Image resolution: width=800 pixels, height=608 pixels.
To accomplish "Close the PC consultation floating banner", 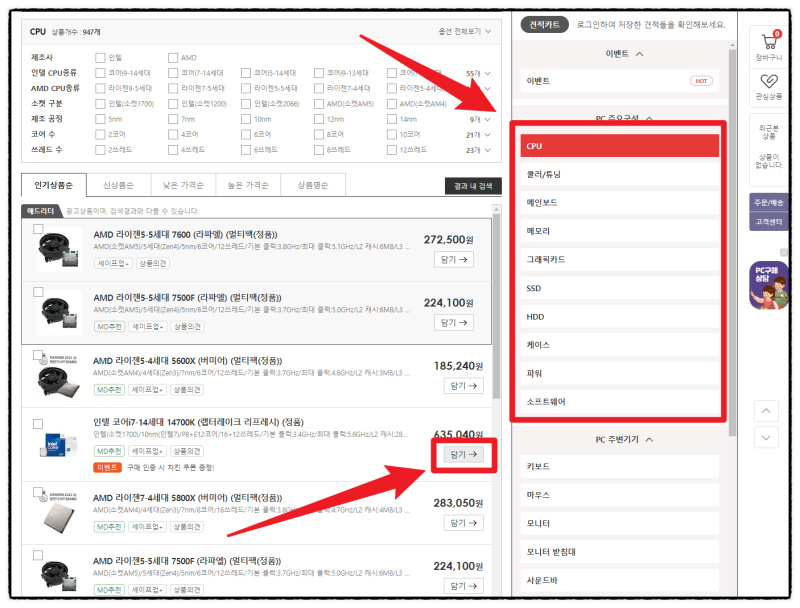I will [784, 252].
